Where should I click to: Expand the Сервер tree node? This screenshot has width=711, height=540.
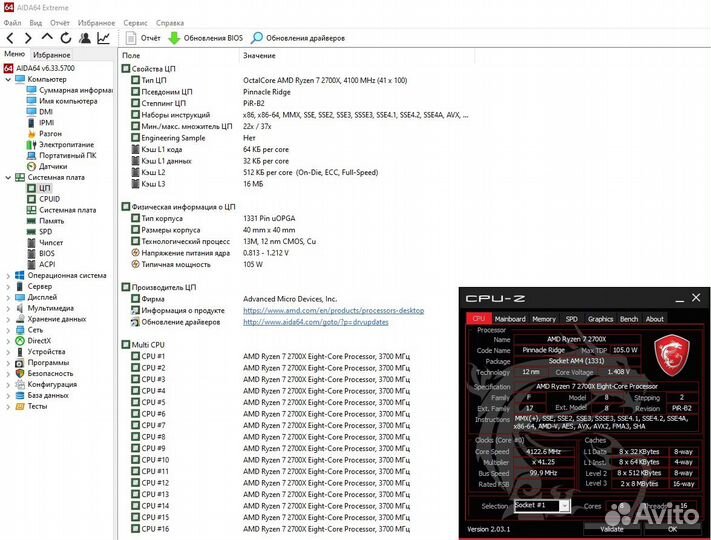coord(8,287)
